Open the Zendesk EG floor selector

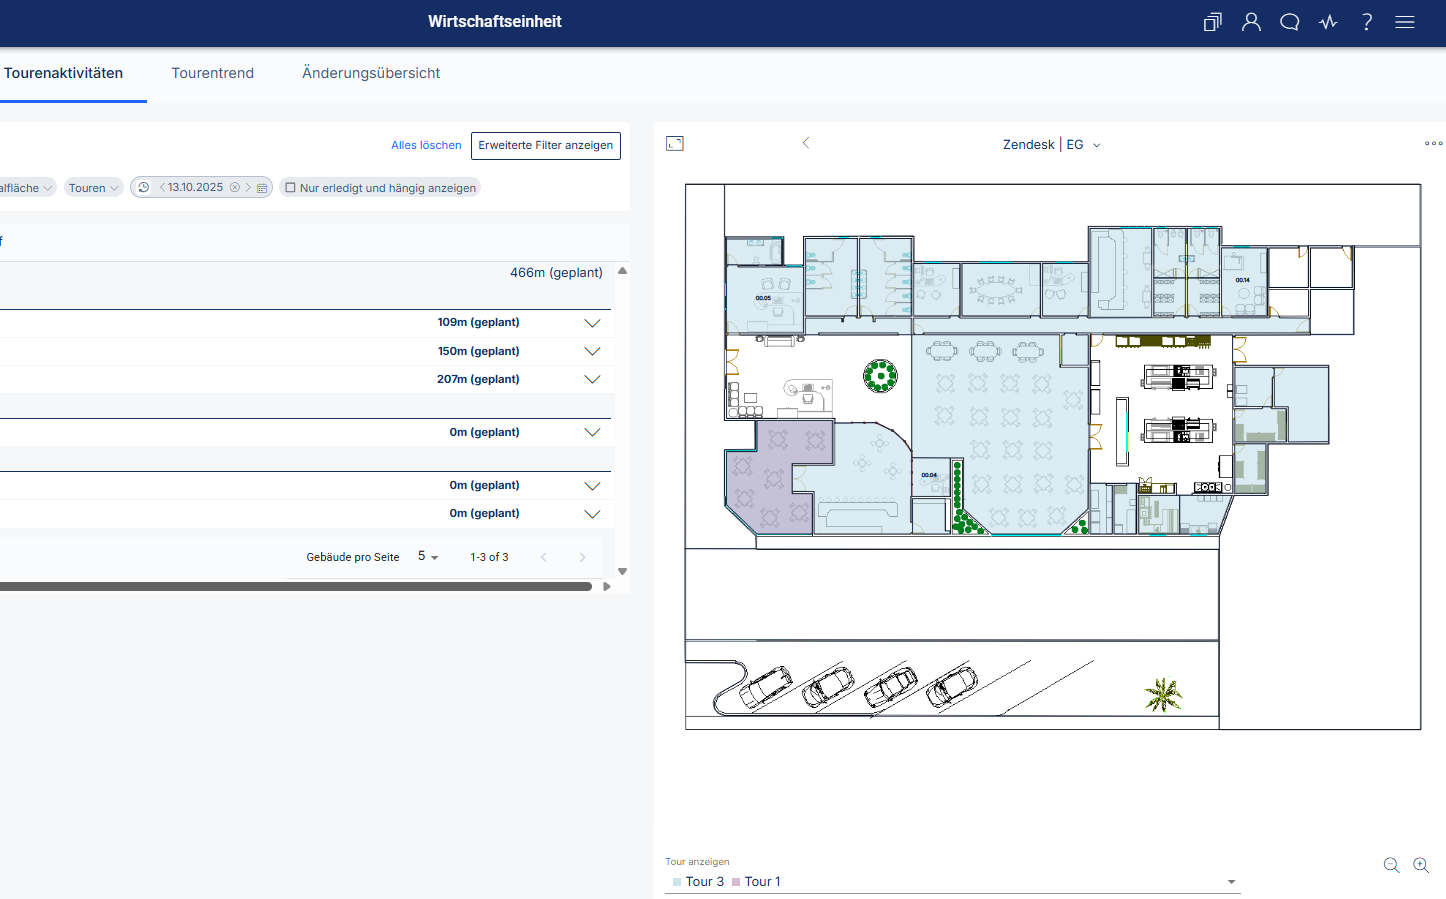tap(1052, 145)
